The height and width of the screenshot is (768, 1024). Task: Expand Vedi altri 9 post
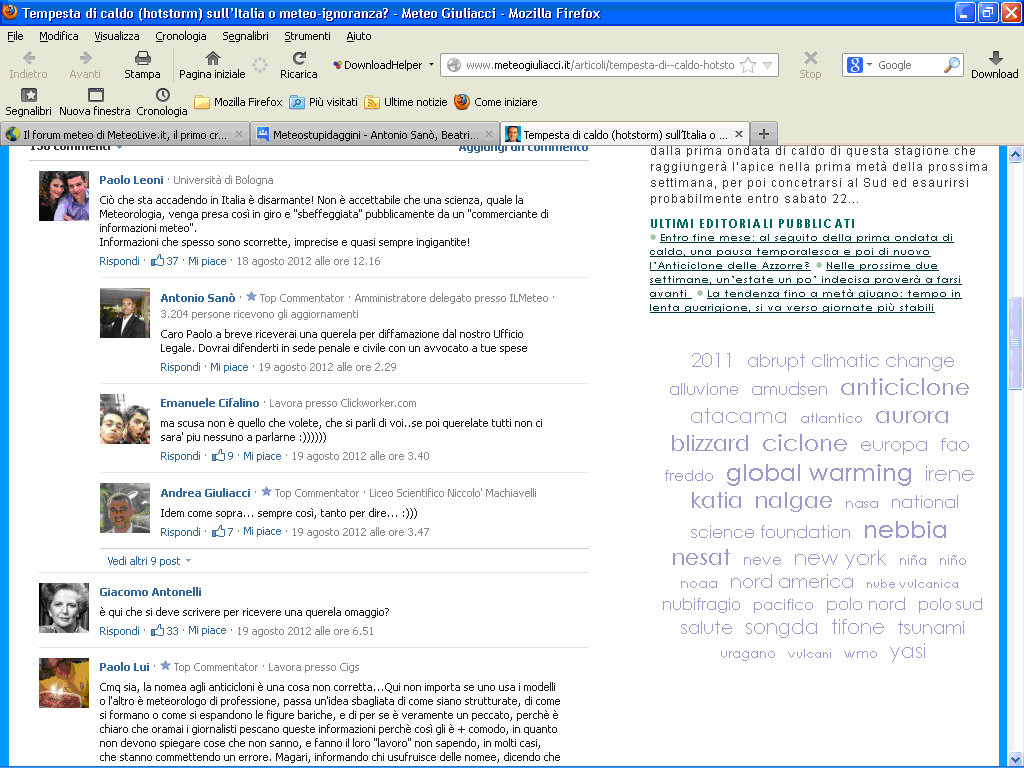tap(149, 561)
